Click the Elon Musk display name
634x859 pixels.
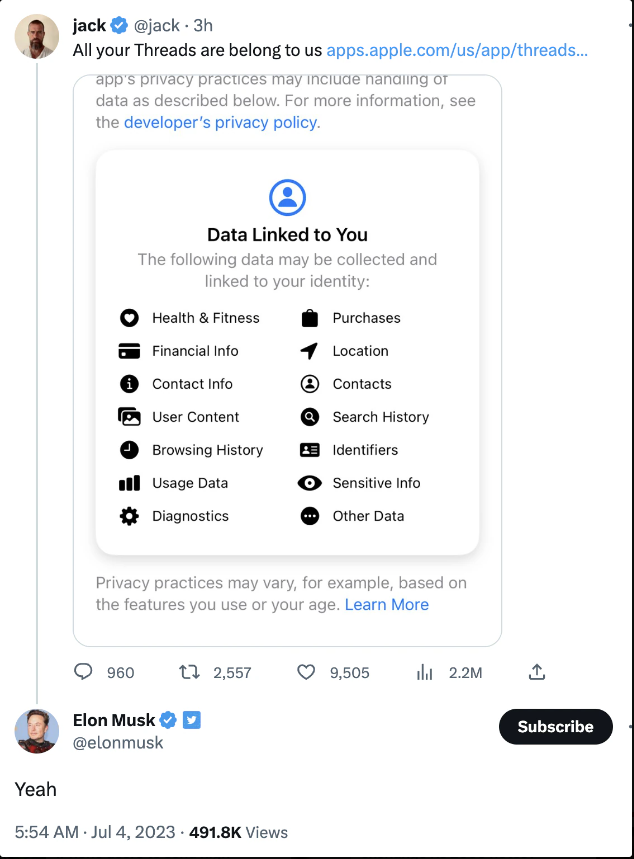click(x=114, y=720)
